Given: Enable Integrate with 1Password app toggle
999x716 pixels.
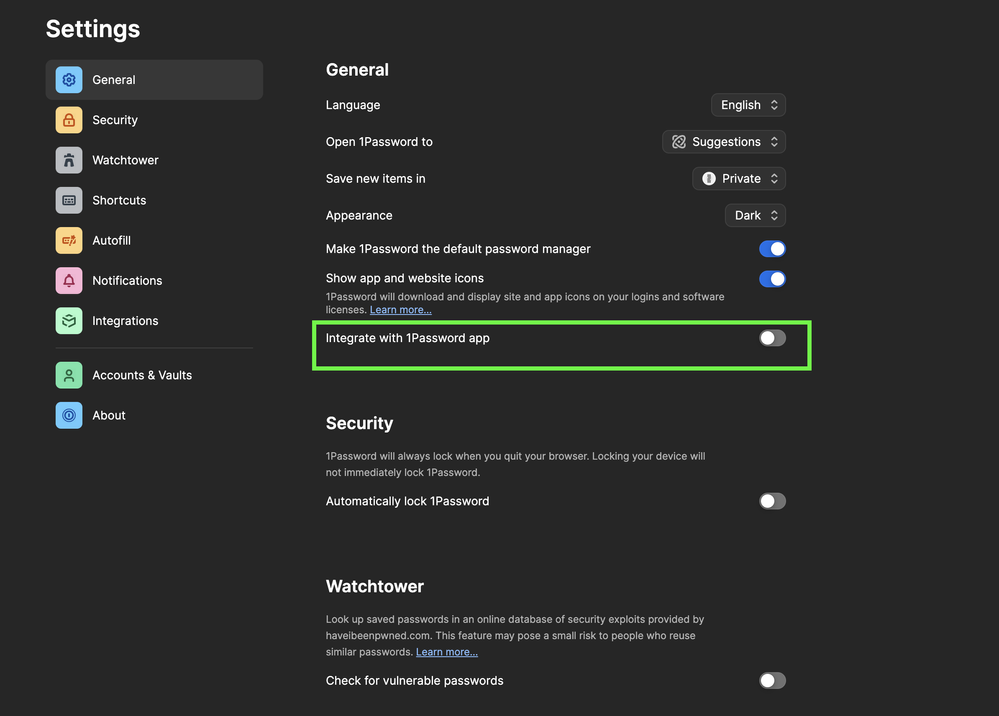Looking at the screenshot, I should [x=772, y=338].
